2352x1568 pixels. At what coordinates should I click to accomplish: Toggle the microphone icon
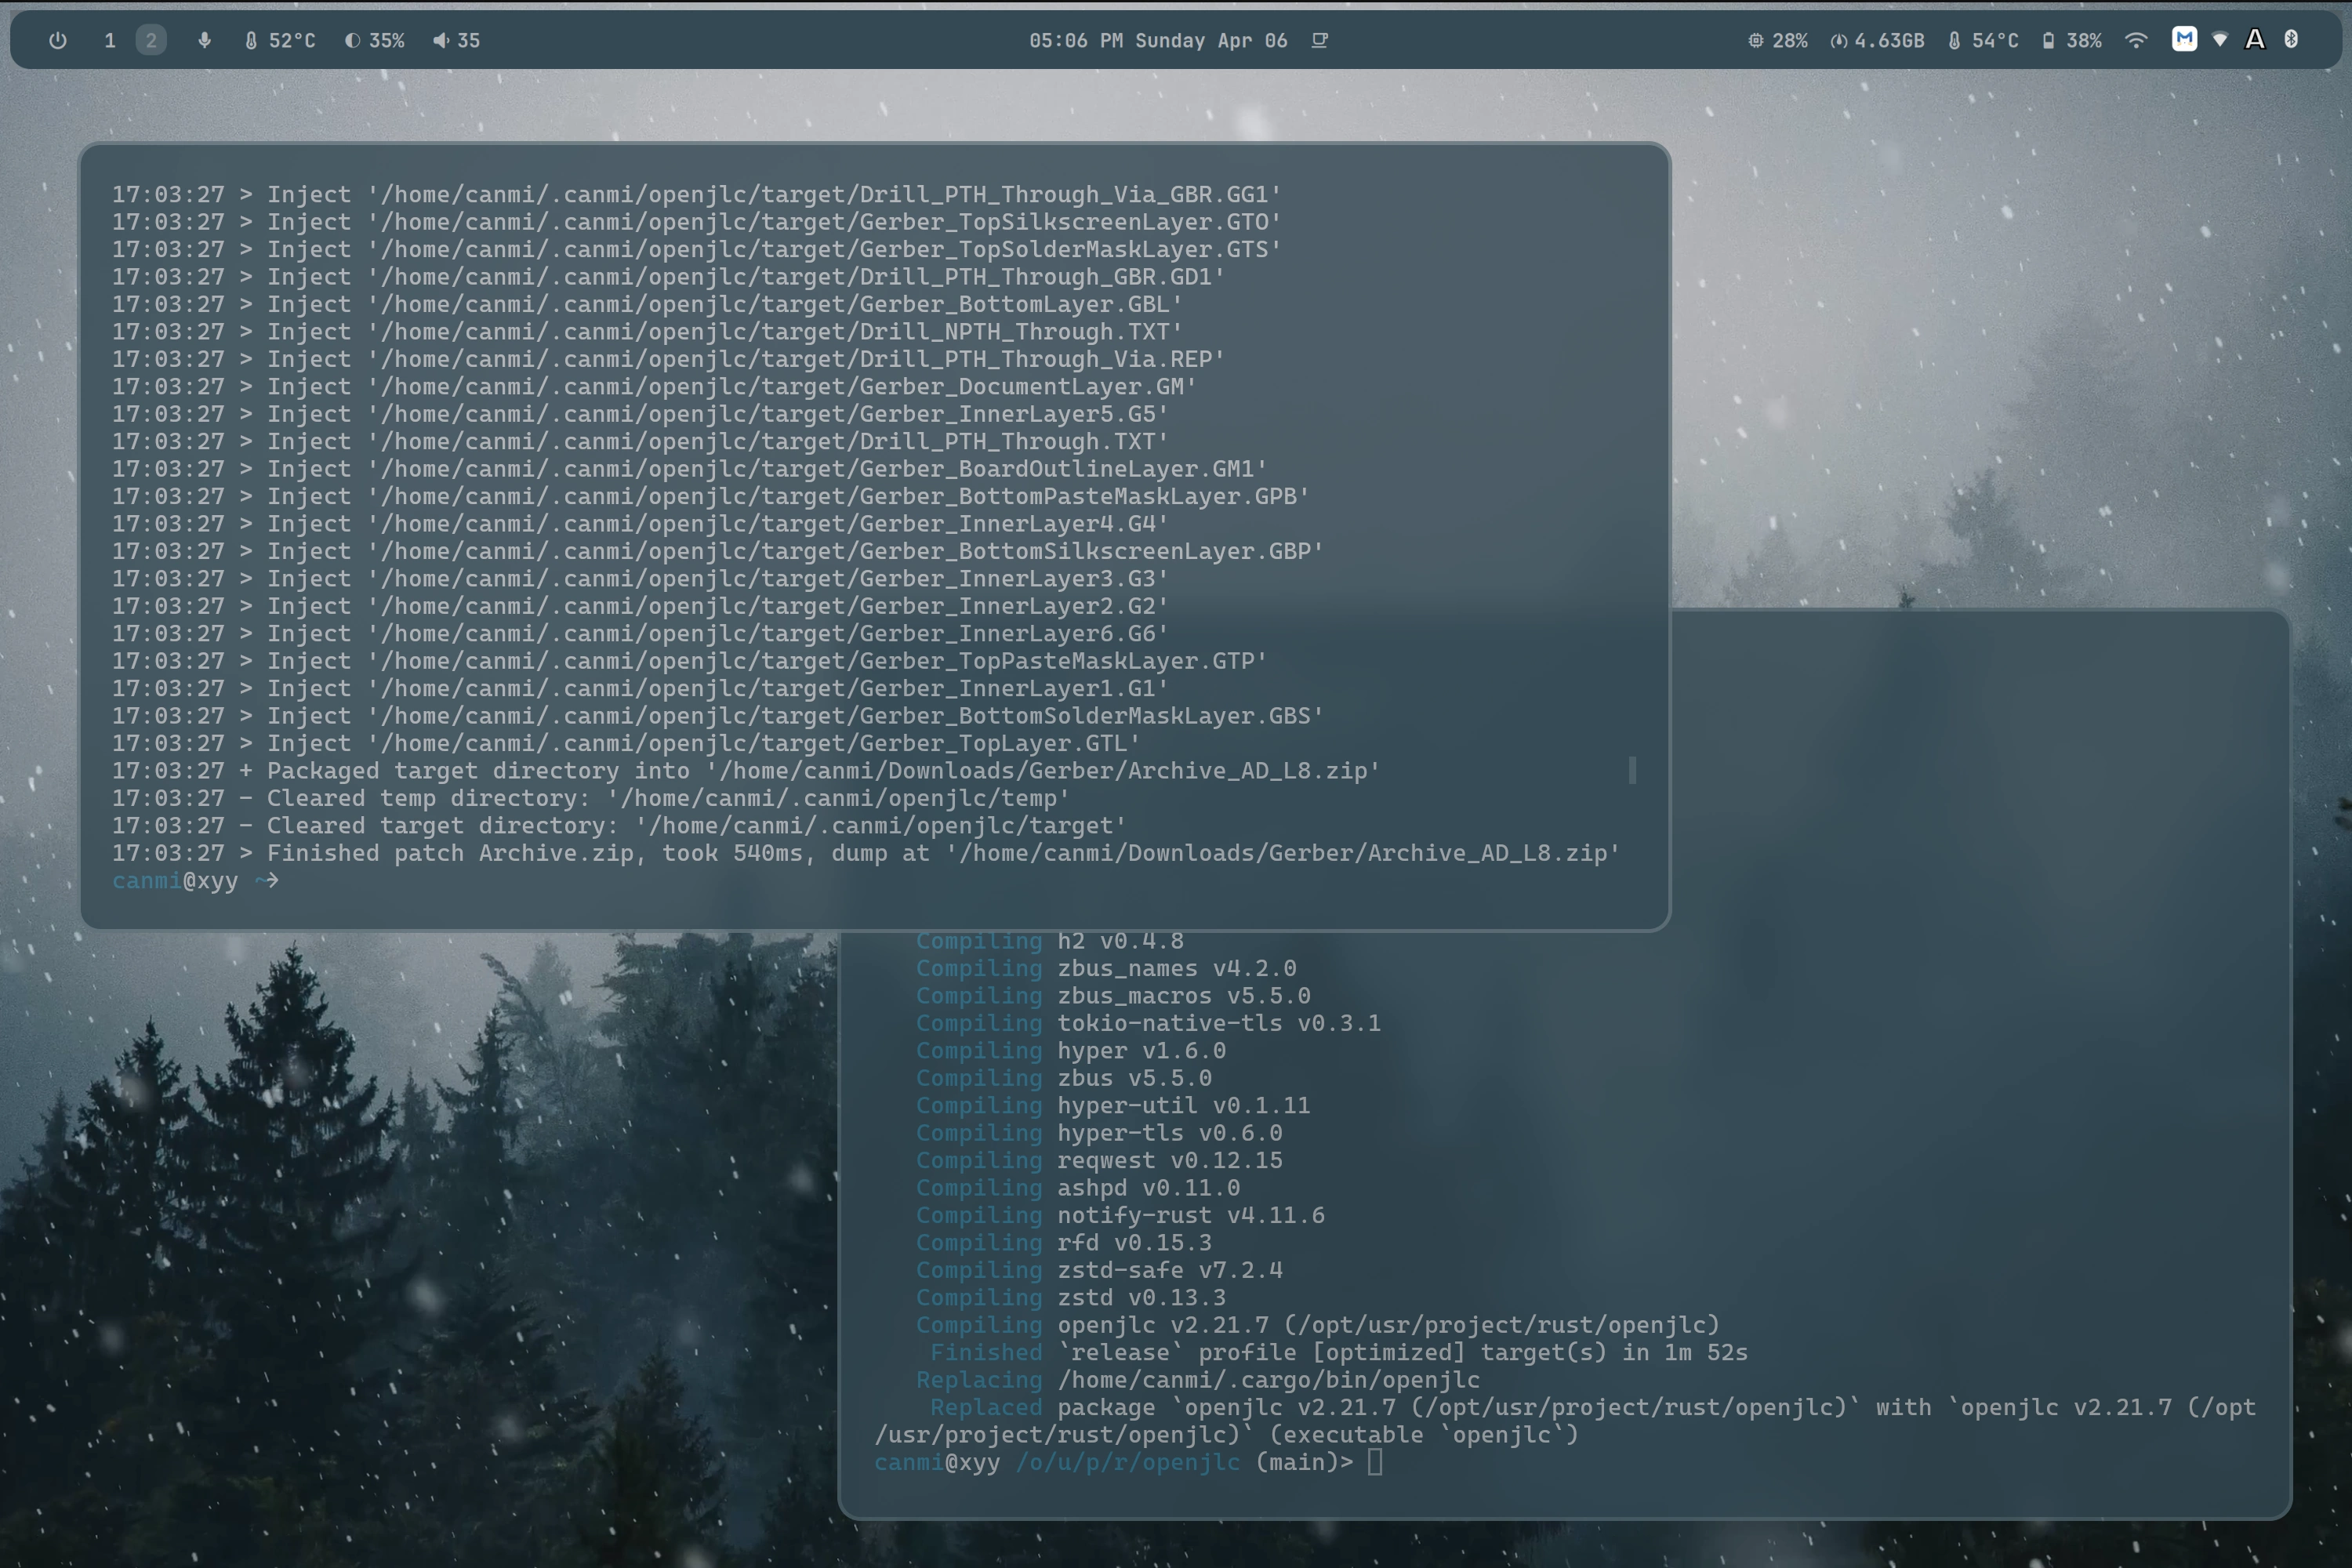204,40
